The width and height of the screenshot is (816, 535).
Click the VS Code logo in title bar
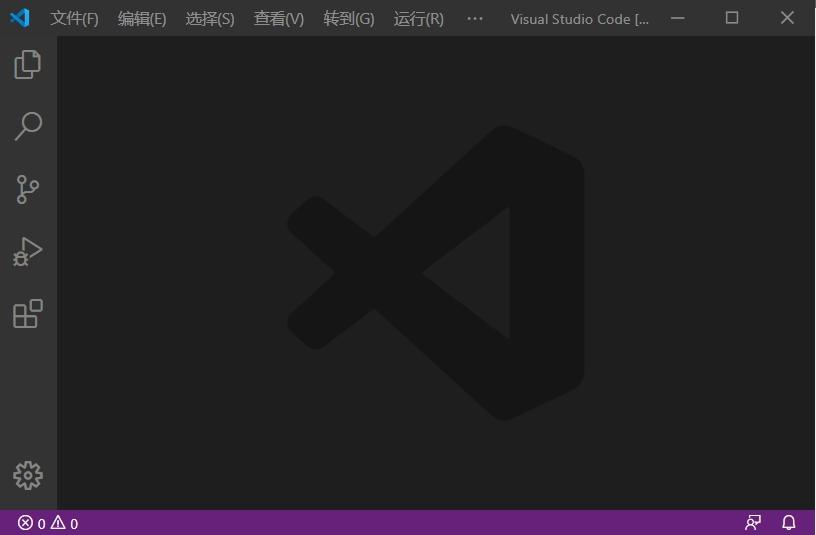click(20, 18)
